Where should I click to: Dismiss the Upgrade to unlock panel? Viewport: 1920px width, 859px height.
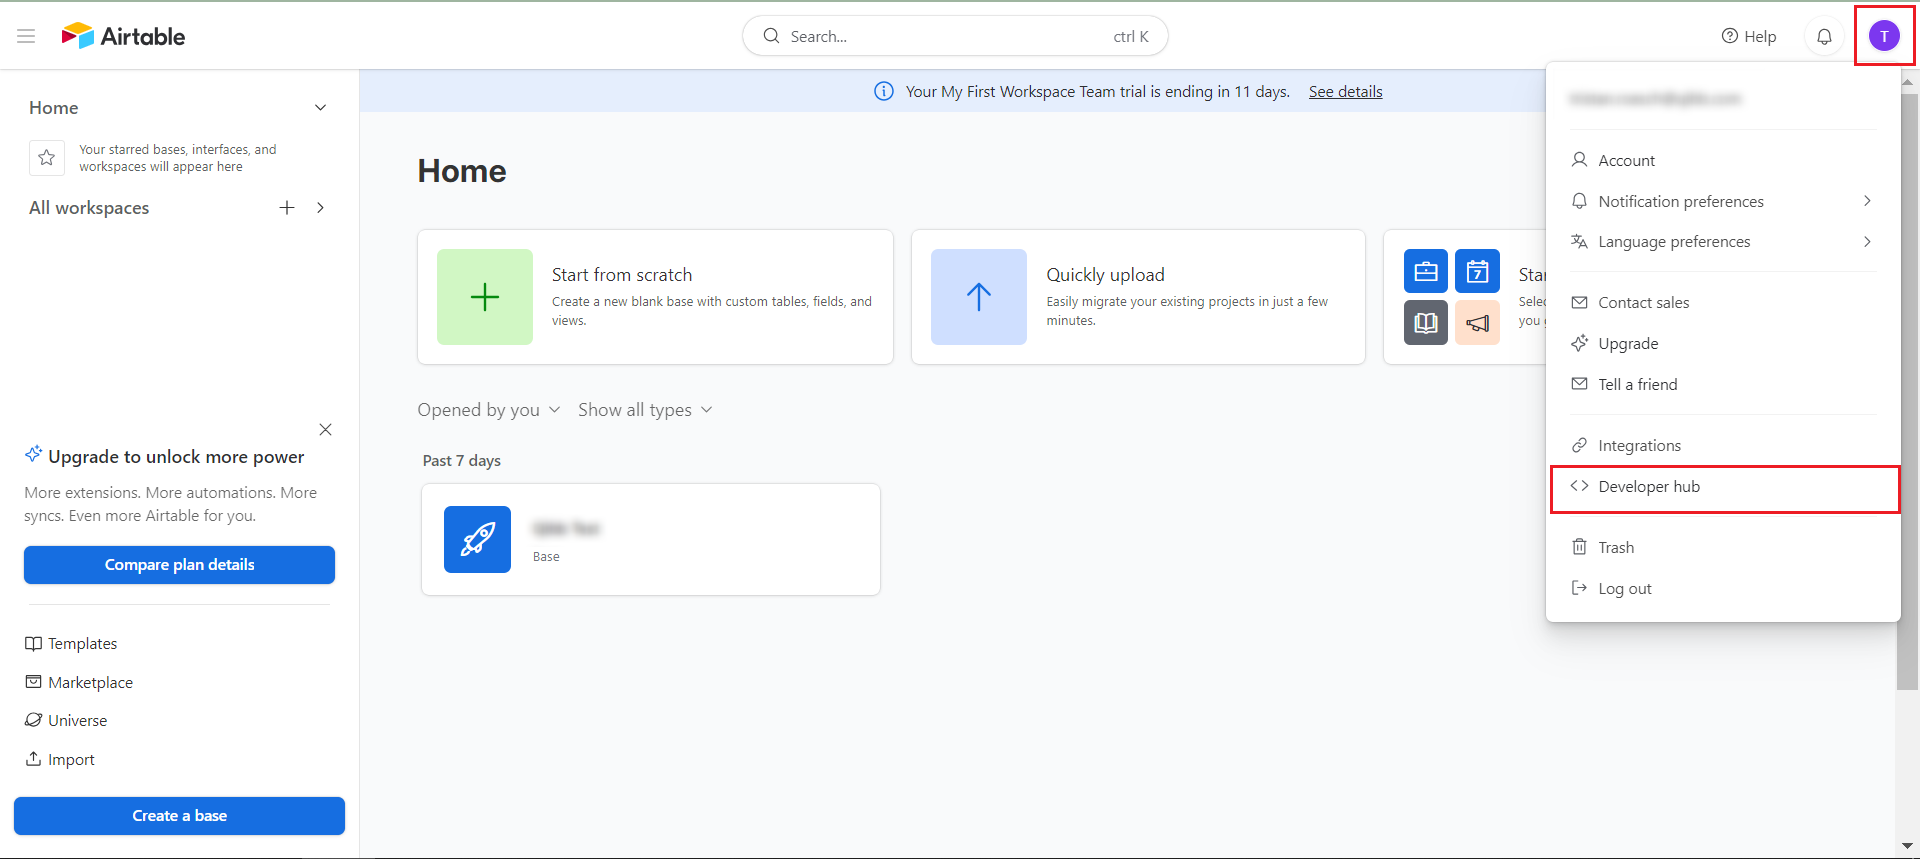coord(325,430)
